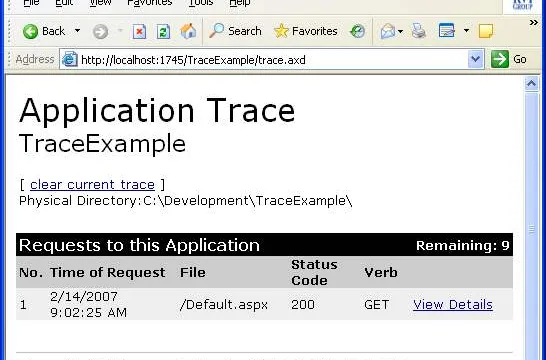This screenshot has width=546, height=360.
Task: Open the Help menu
Action: point(240,3)
